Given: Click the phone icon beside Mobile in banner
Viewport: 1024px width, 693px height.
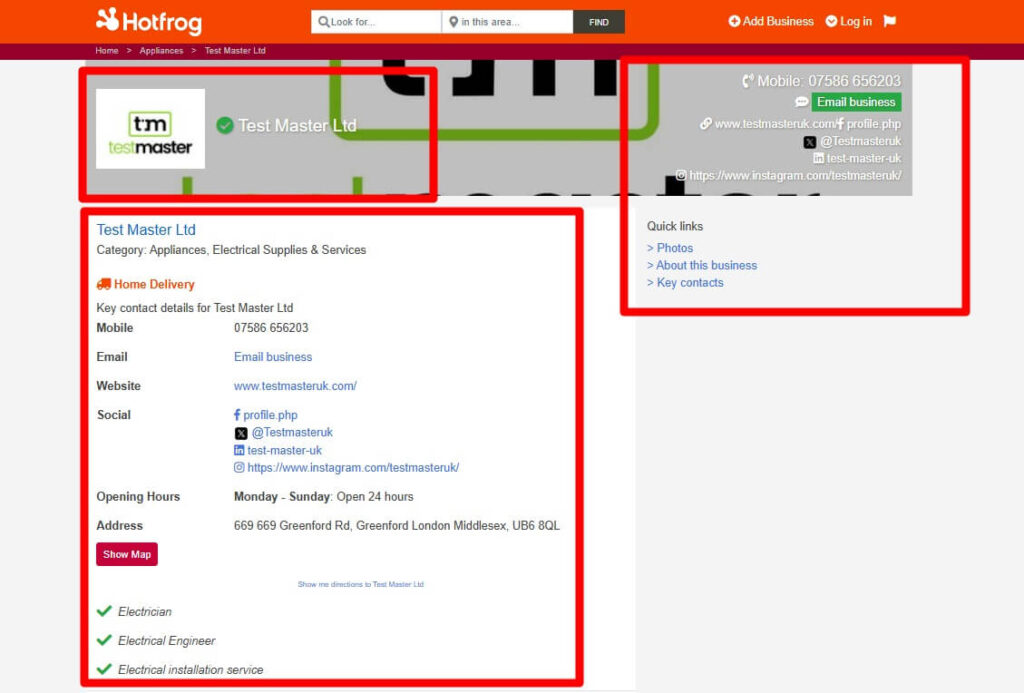Looking at the screenshot, I should click(748, 81).
